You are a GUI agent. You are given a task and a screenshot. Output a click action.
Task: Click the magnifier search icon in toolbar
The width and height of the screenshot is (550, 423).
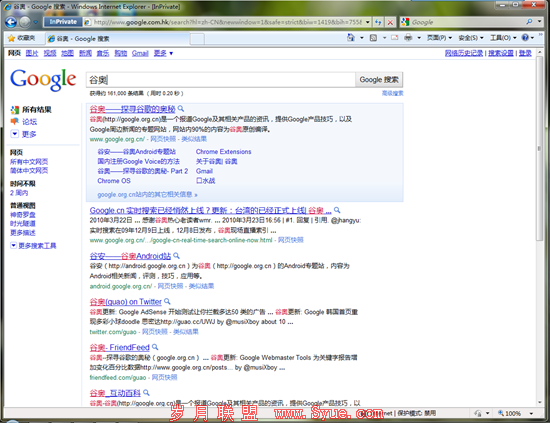click(529, 22)
